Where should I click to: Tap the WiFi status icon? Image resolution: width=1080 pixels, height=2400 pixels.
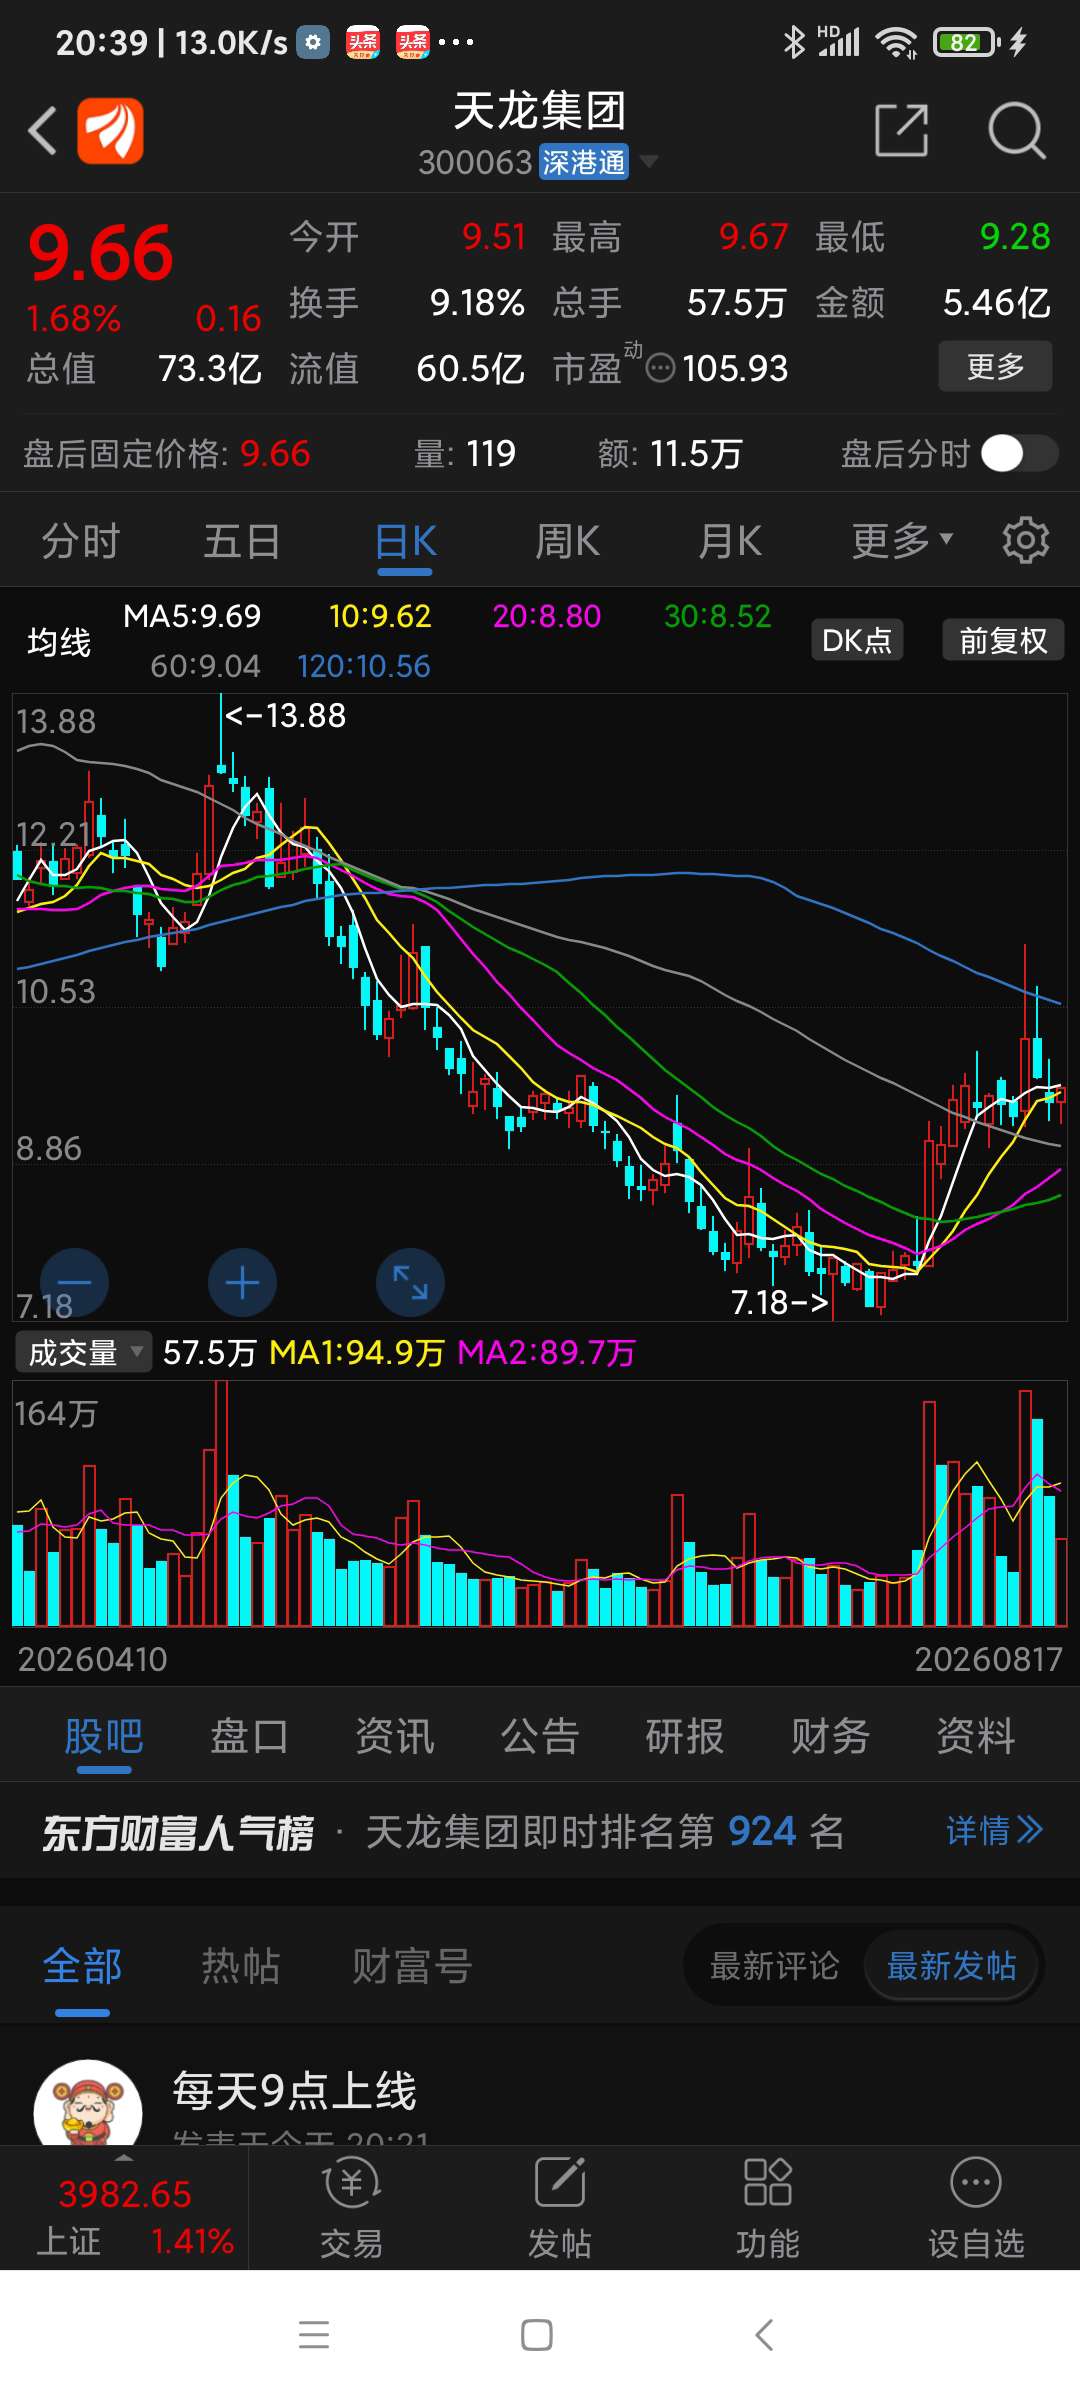point(896,42)
